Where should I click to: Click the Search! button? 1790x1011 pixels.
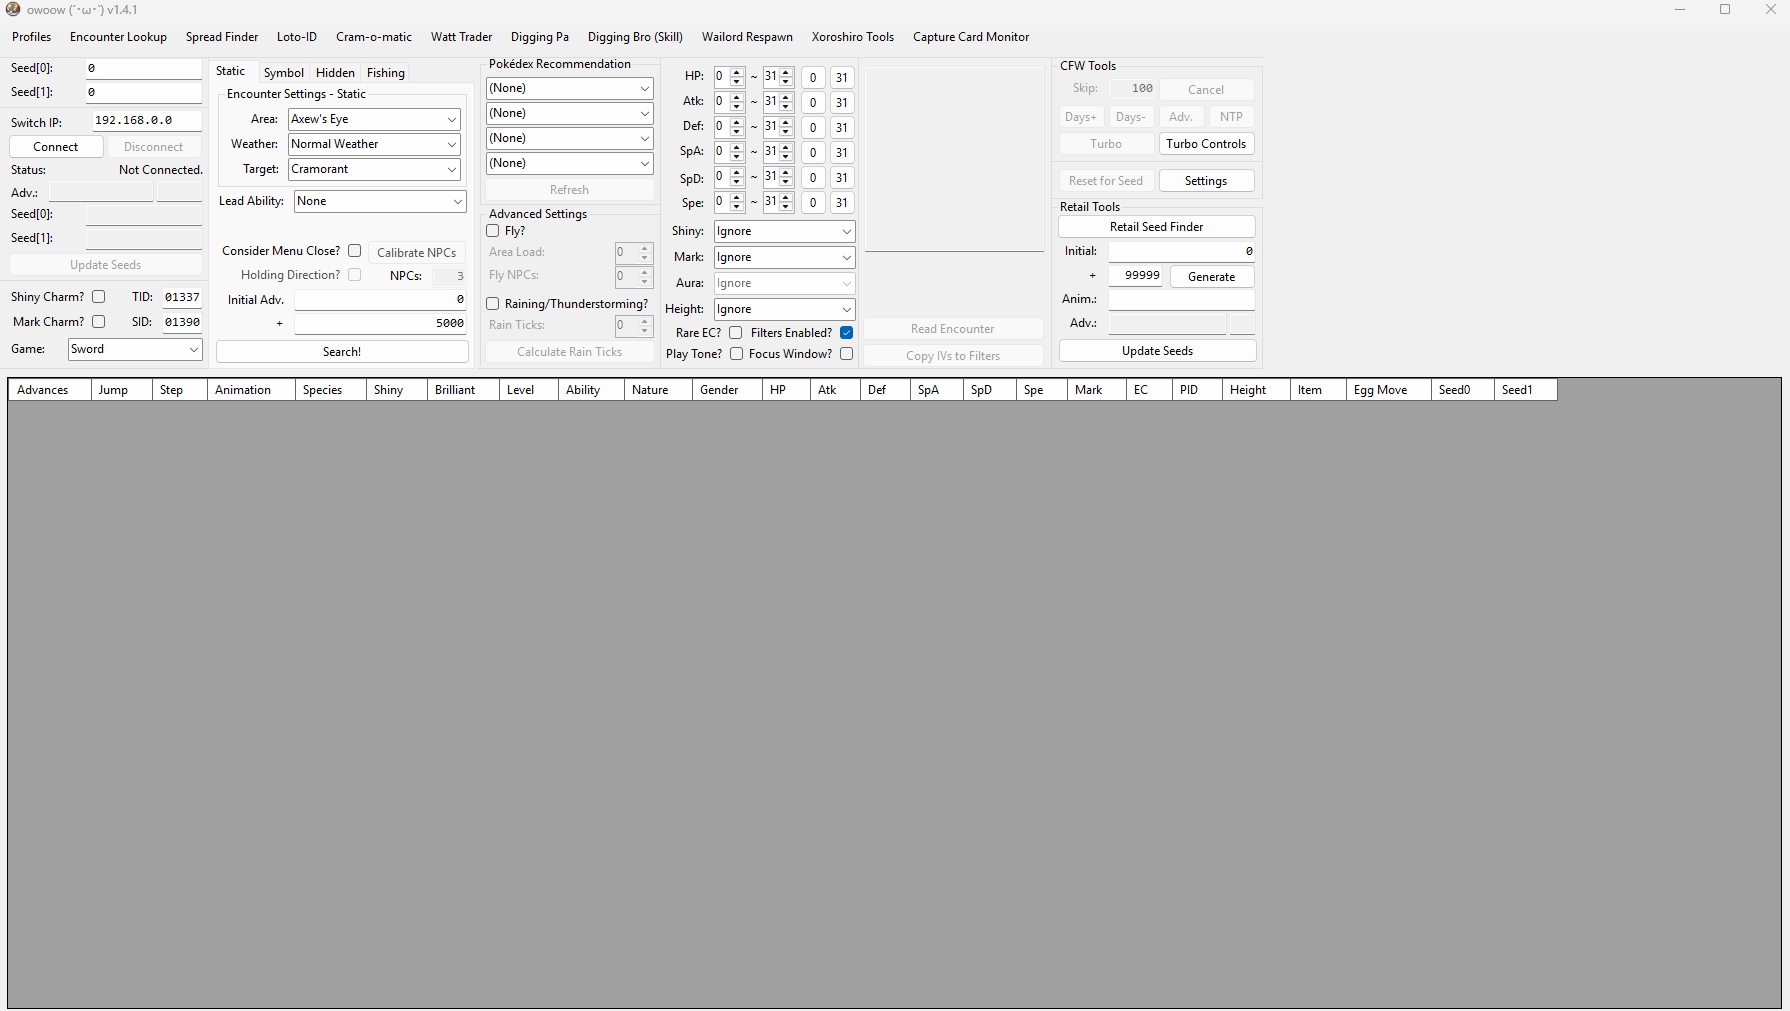342,352
